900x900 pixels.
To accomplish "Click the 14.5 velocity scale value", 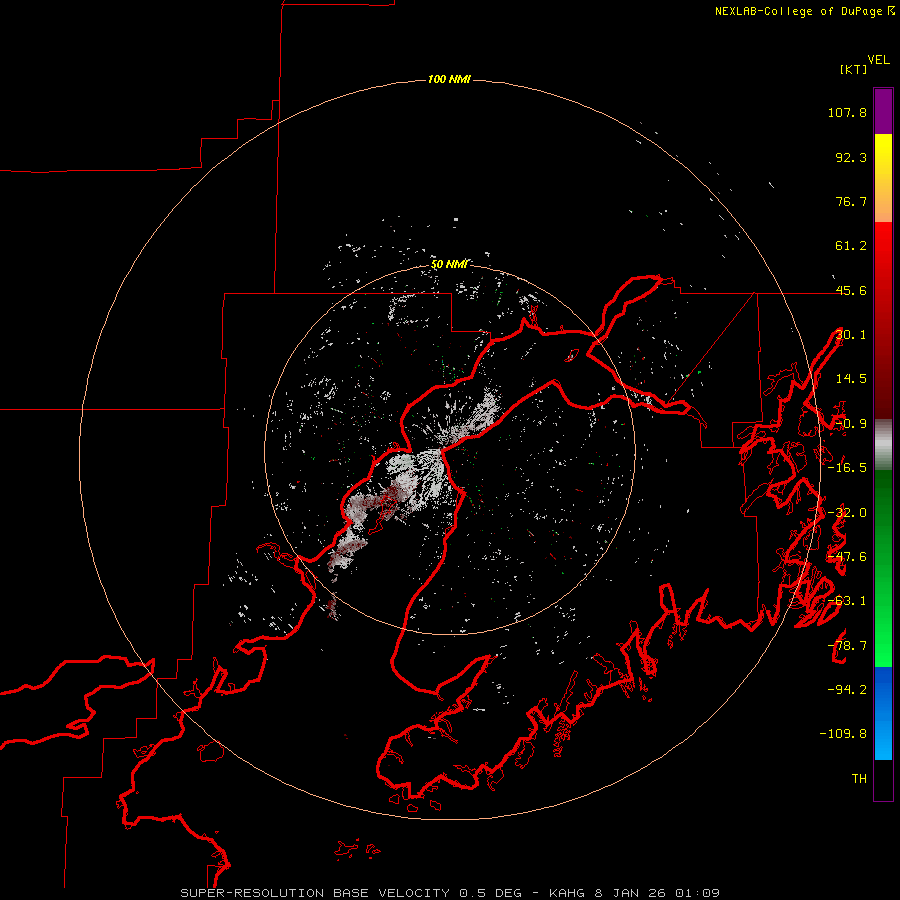I will [x=851, y=379].
